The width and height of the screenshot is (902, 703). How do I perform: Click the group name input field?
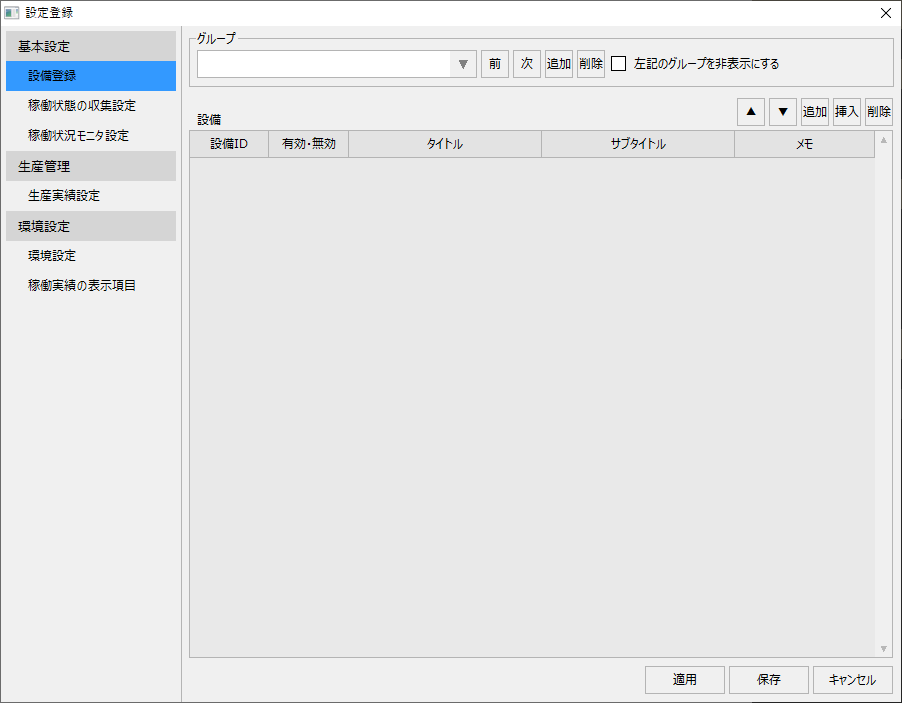(x=325, y=63)
